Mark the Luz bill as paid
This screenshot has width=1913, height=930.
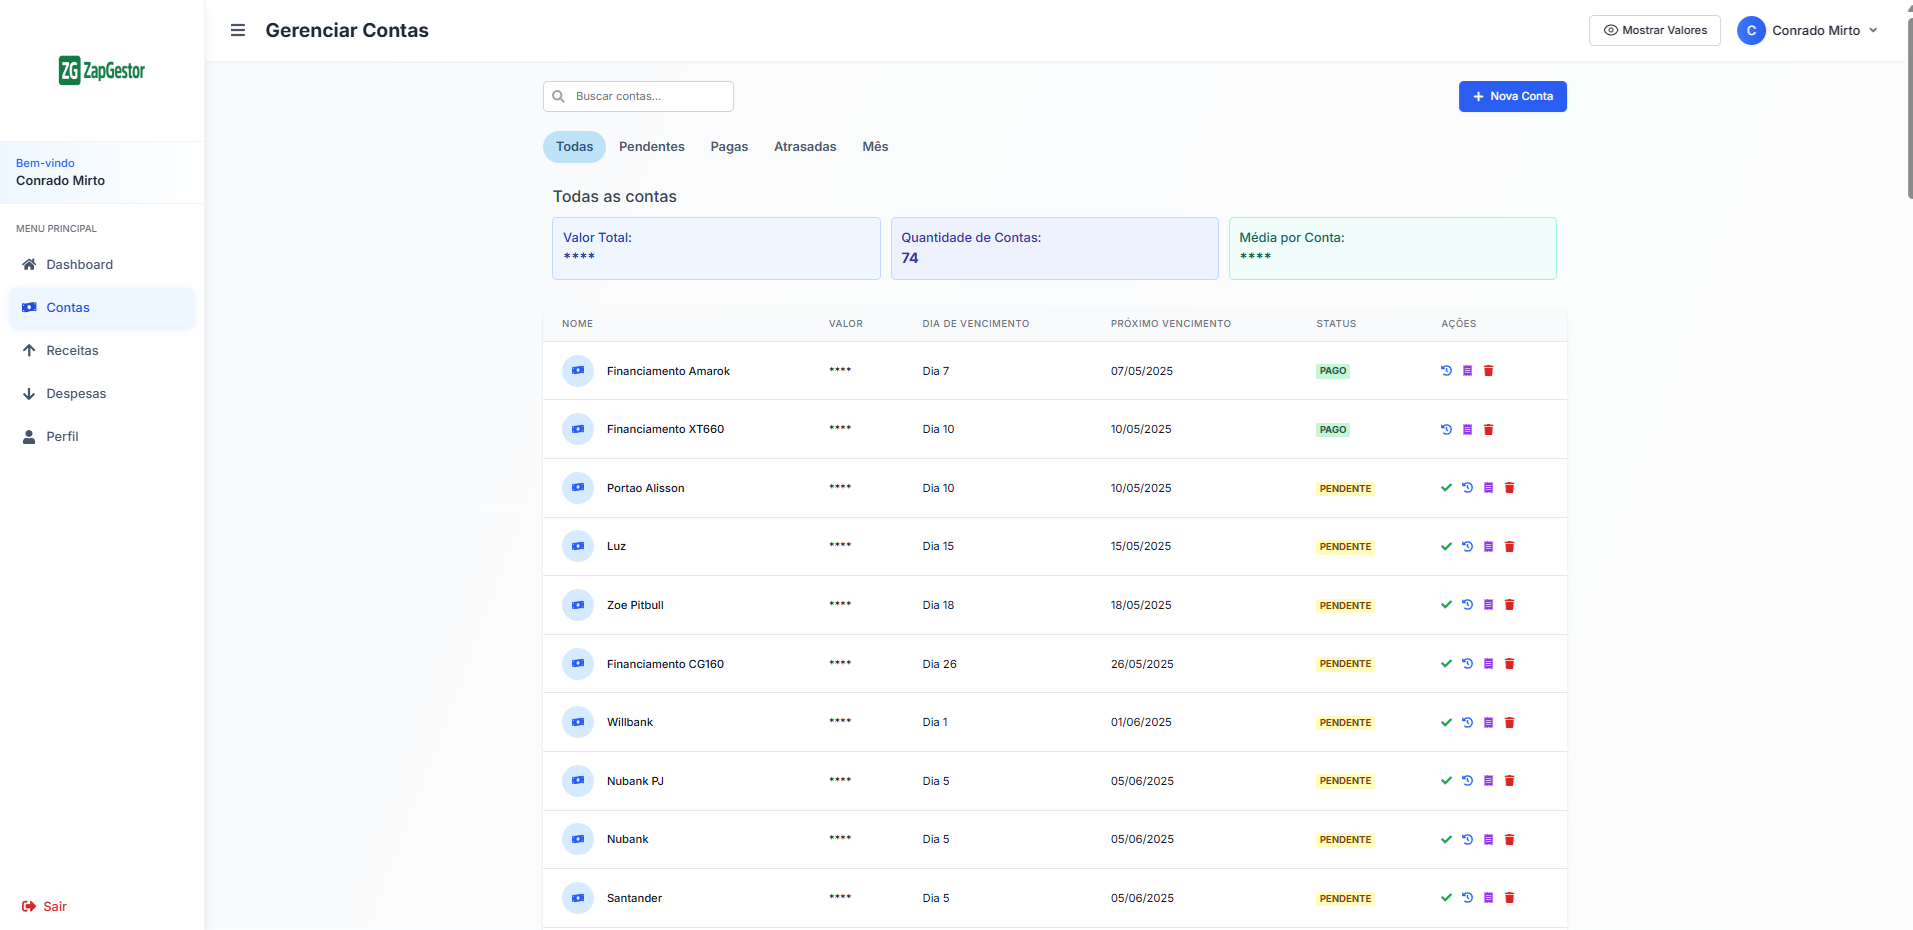1445,546
